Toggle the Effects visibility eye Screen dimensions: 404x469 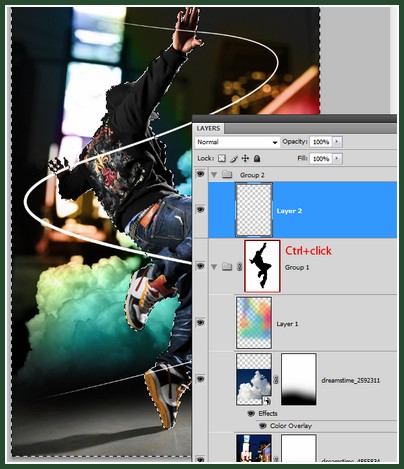click(251, 414)
